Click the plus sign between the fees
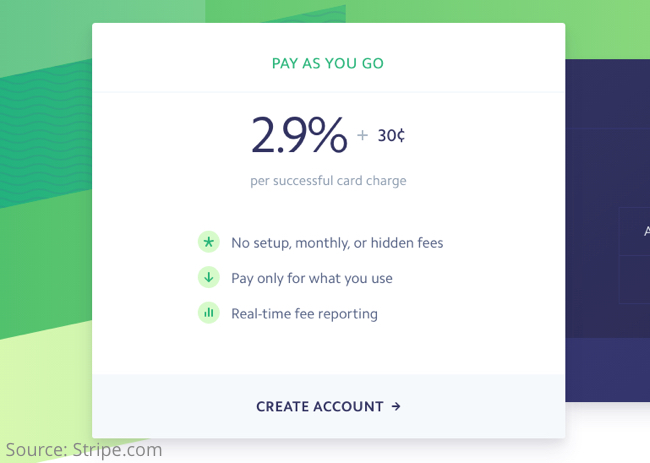The image size is (650, 463). point(362,136)
